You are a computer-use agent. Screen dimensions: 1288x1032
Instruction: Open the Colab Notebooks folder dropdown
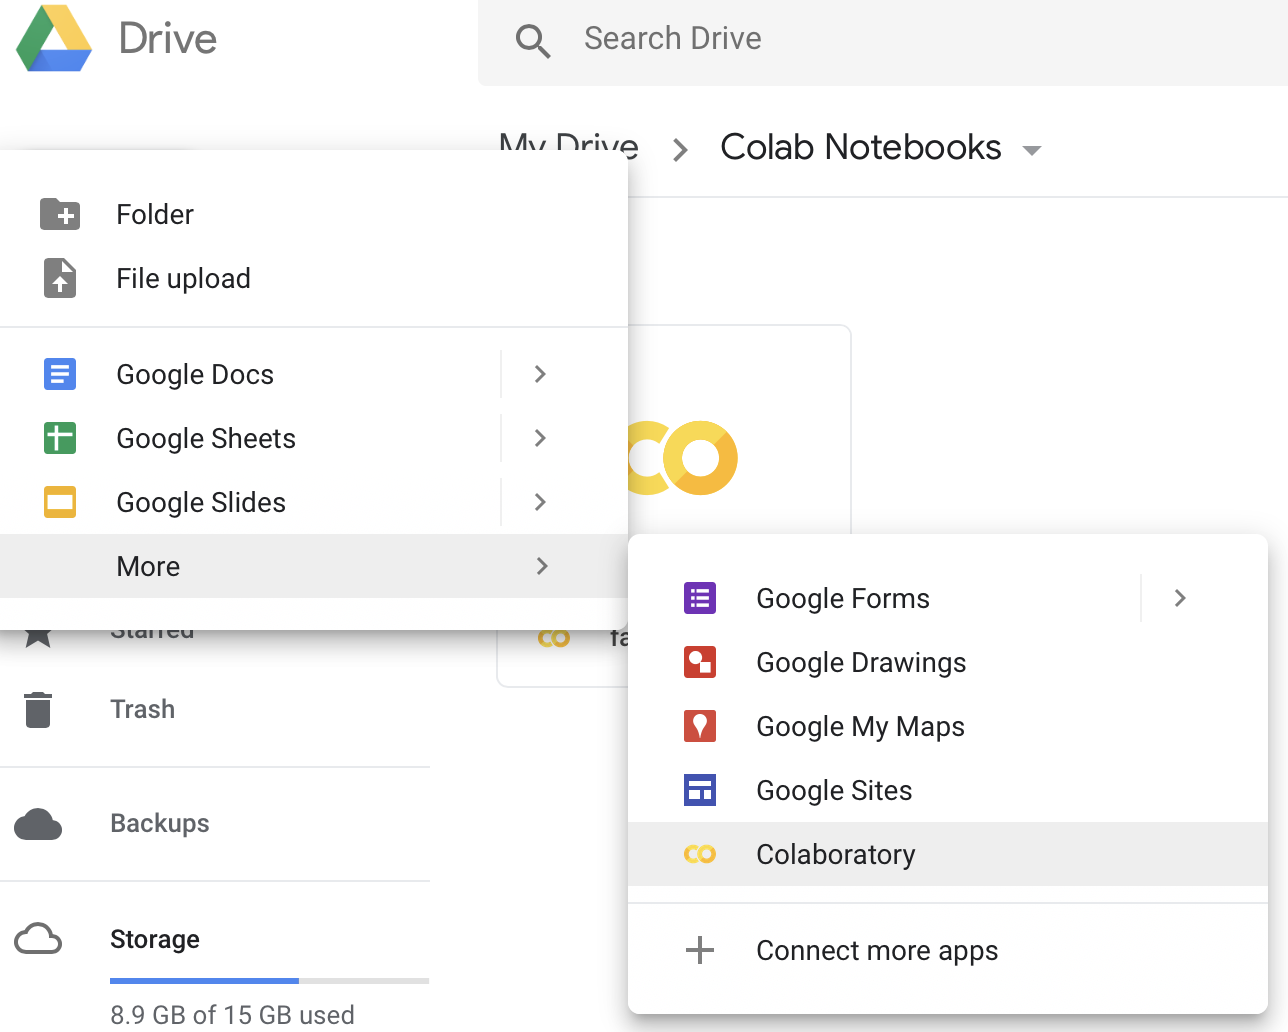tap(1032, 150)
